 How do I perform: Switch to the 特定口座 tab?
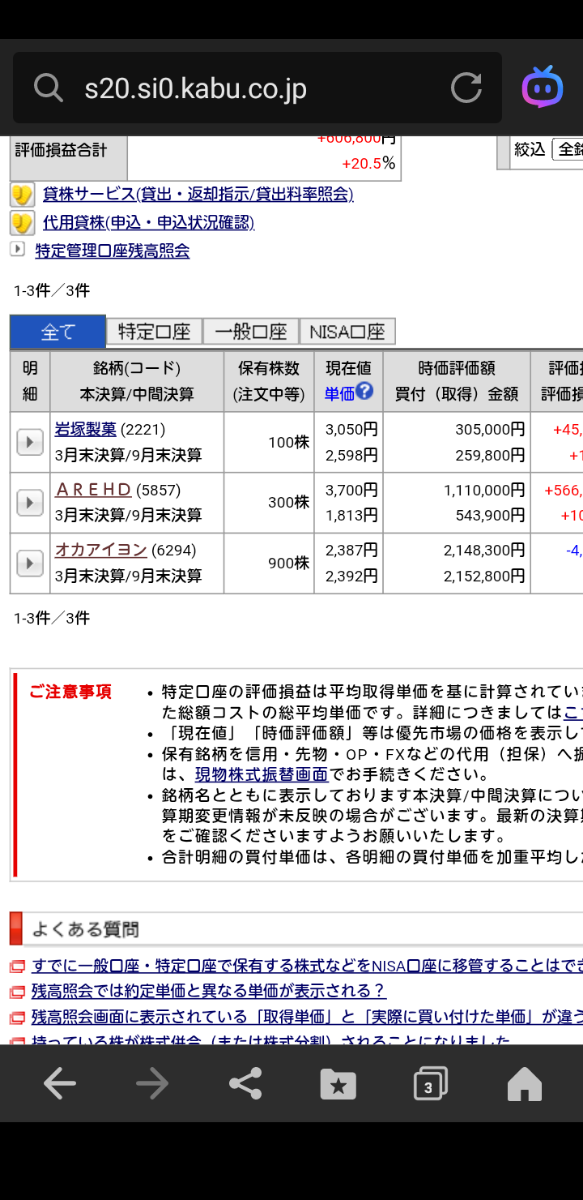154,332
